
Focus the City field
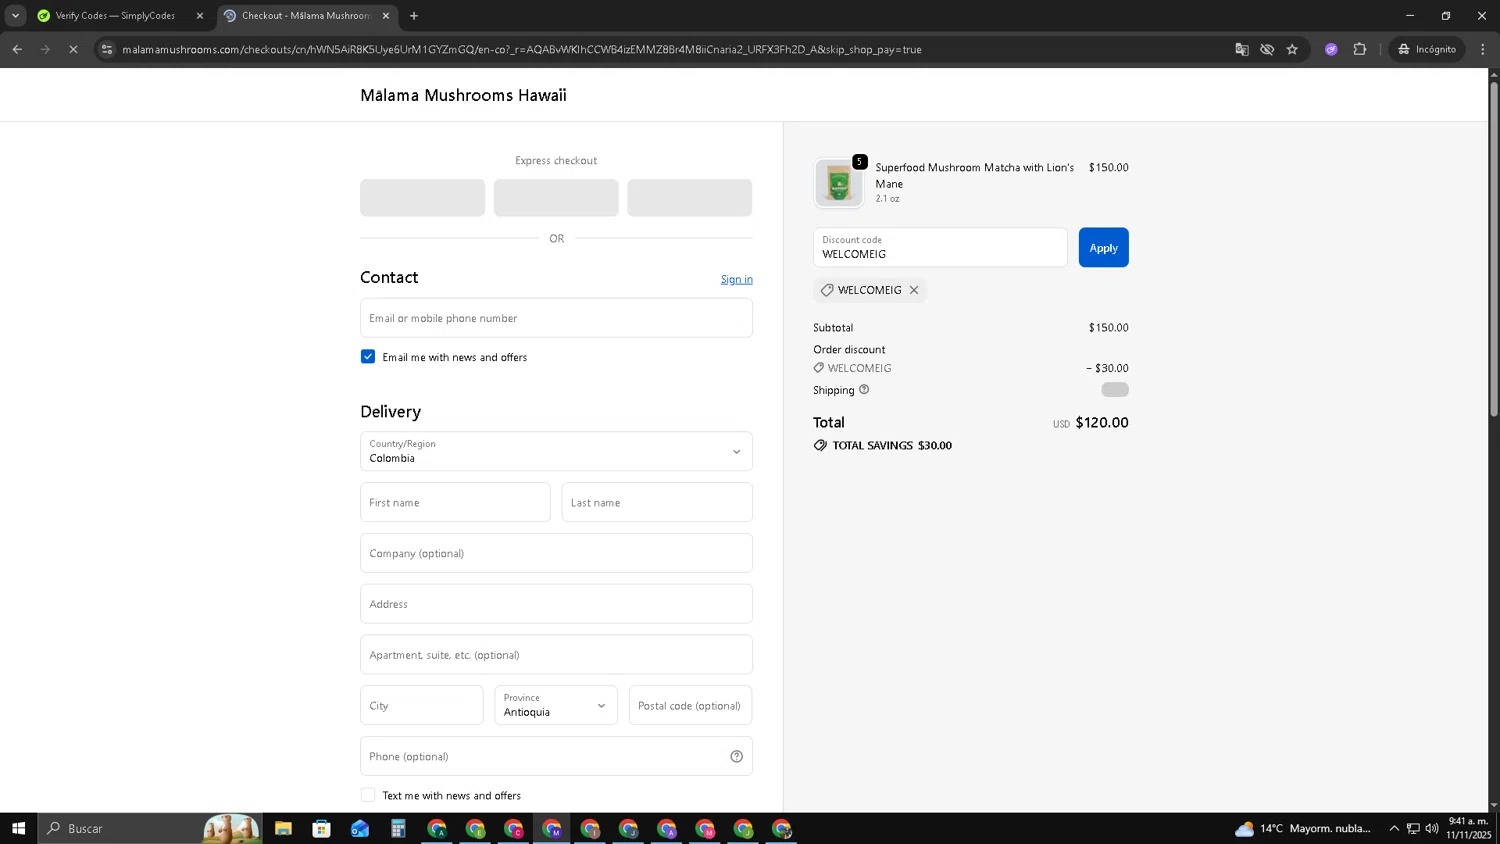tap(421, 705)
